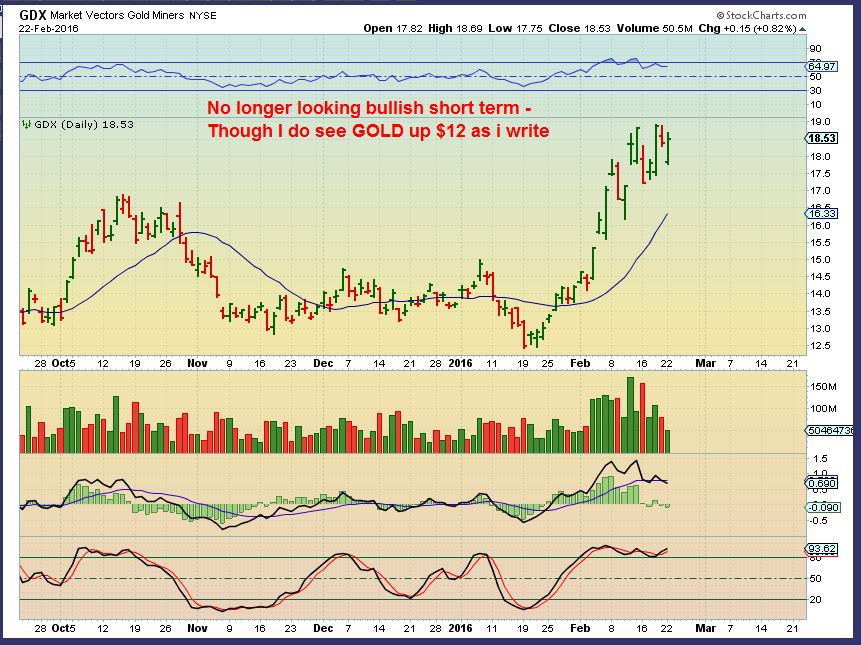Viewport: 861px width, 645px height.
Task: Click the RSI current value tag 64.97
Action: click(x=822, y=66)
